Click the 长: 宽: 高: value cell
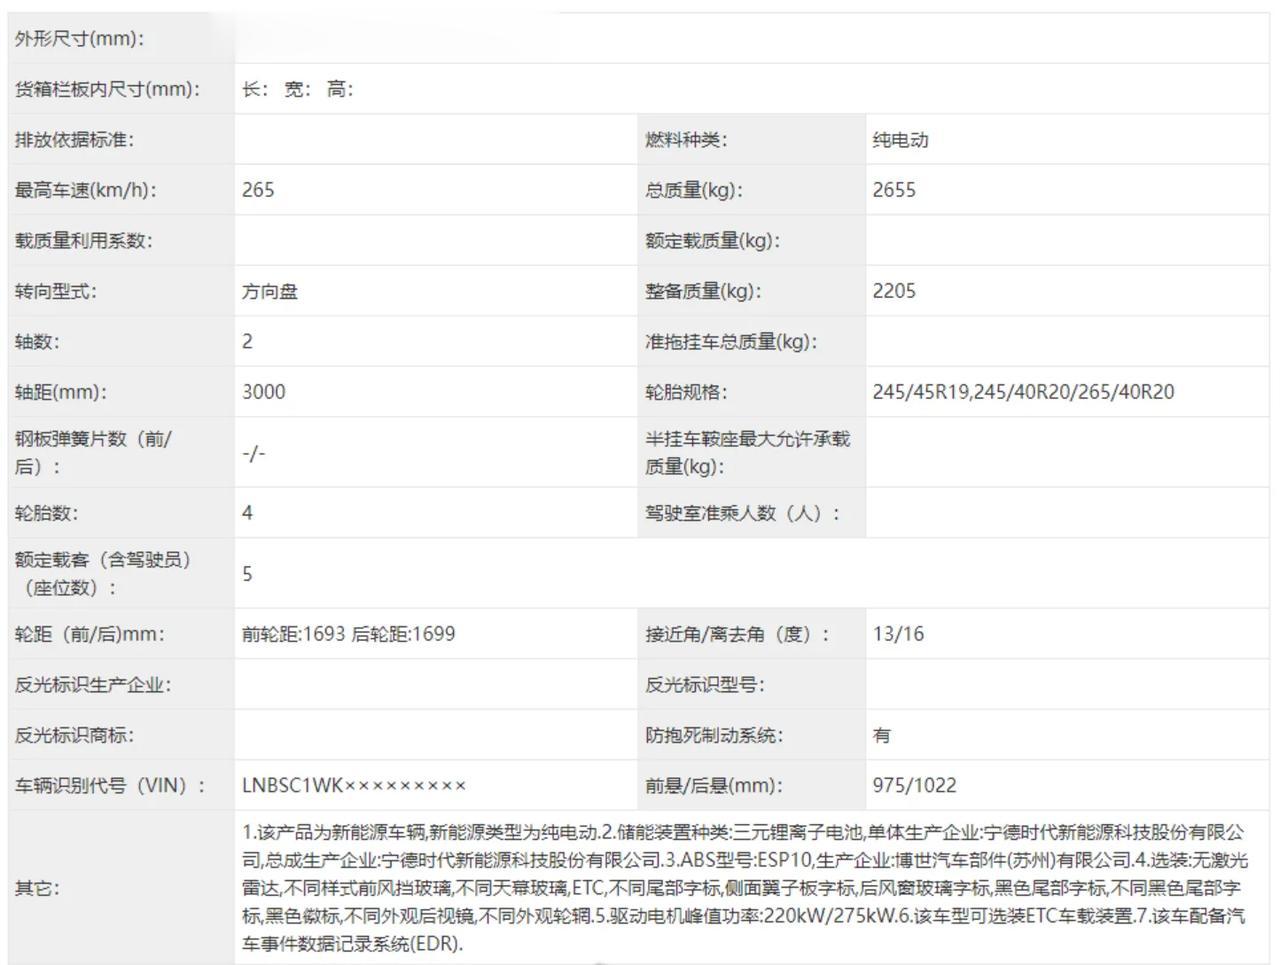The image size is (1280, 965). coord(298,89)
